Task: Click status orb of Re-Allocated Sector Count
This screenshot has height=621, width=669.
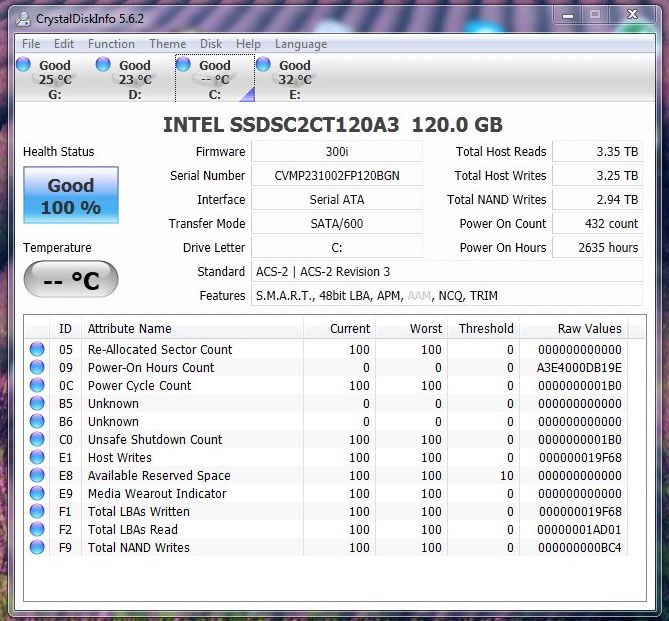Action: point(37,349)
